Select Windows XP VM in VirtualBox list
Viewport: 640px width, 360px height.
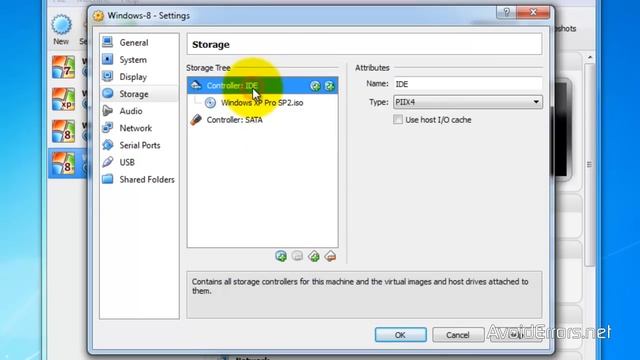[x=64, y=99]
